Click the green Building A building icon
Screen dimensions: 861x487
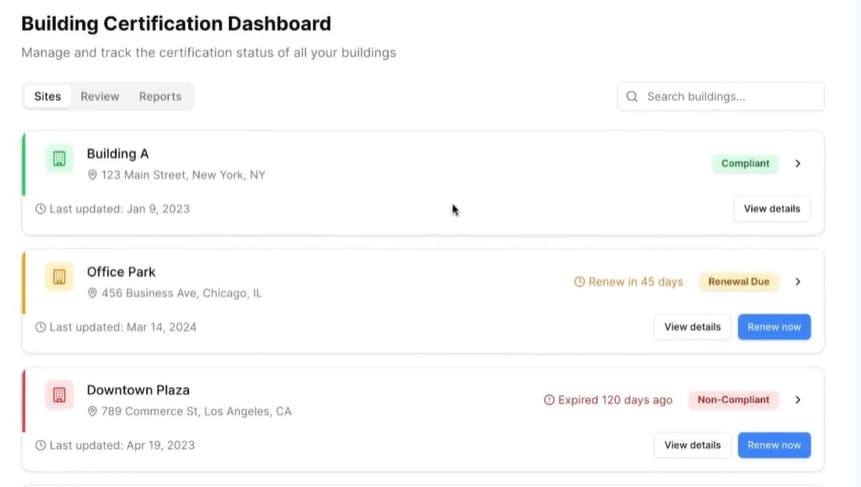click(59, 158)
